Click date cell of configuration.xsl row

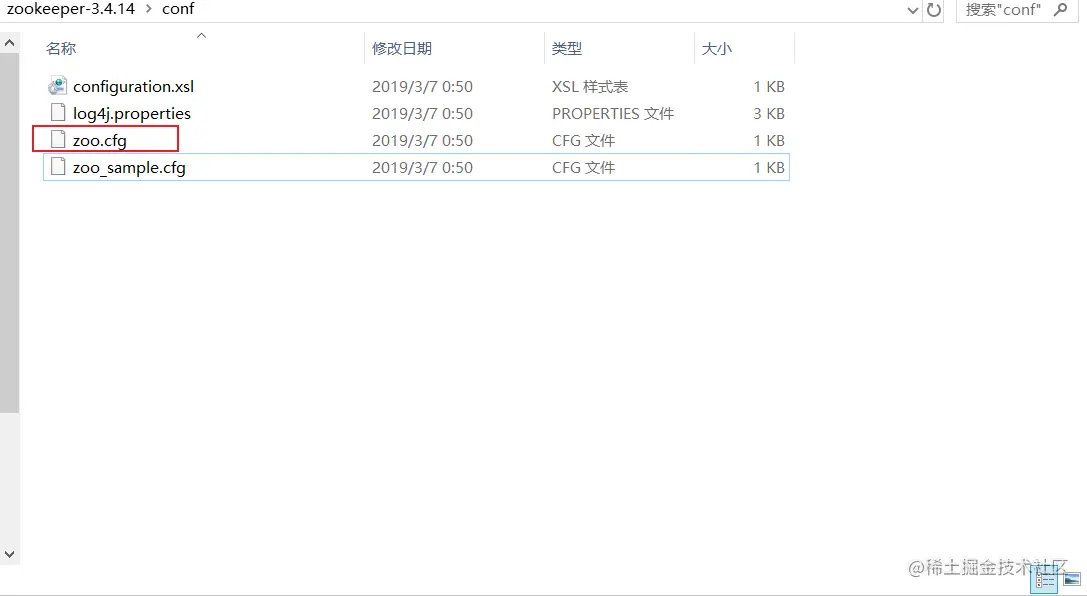(422, 87)
